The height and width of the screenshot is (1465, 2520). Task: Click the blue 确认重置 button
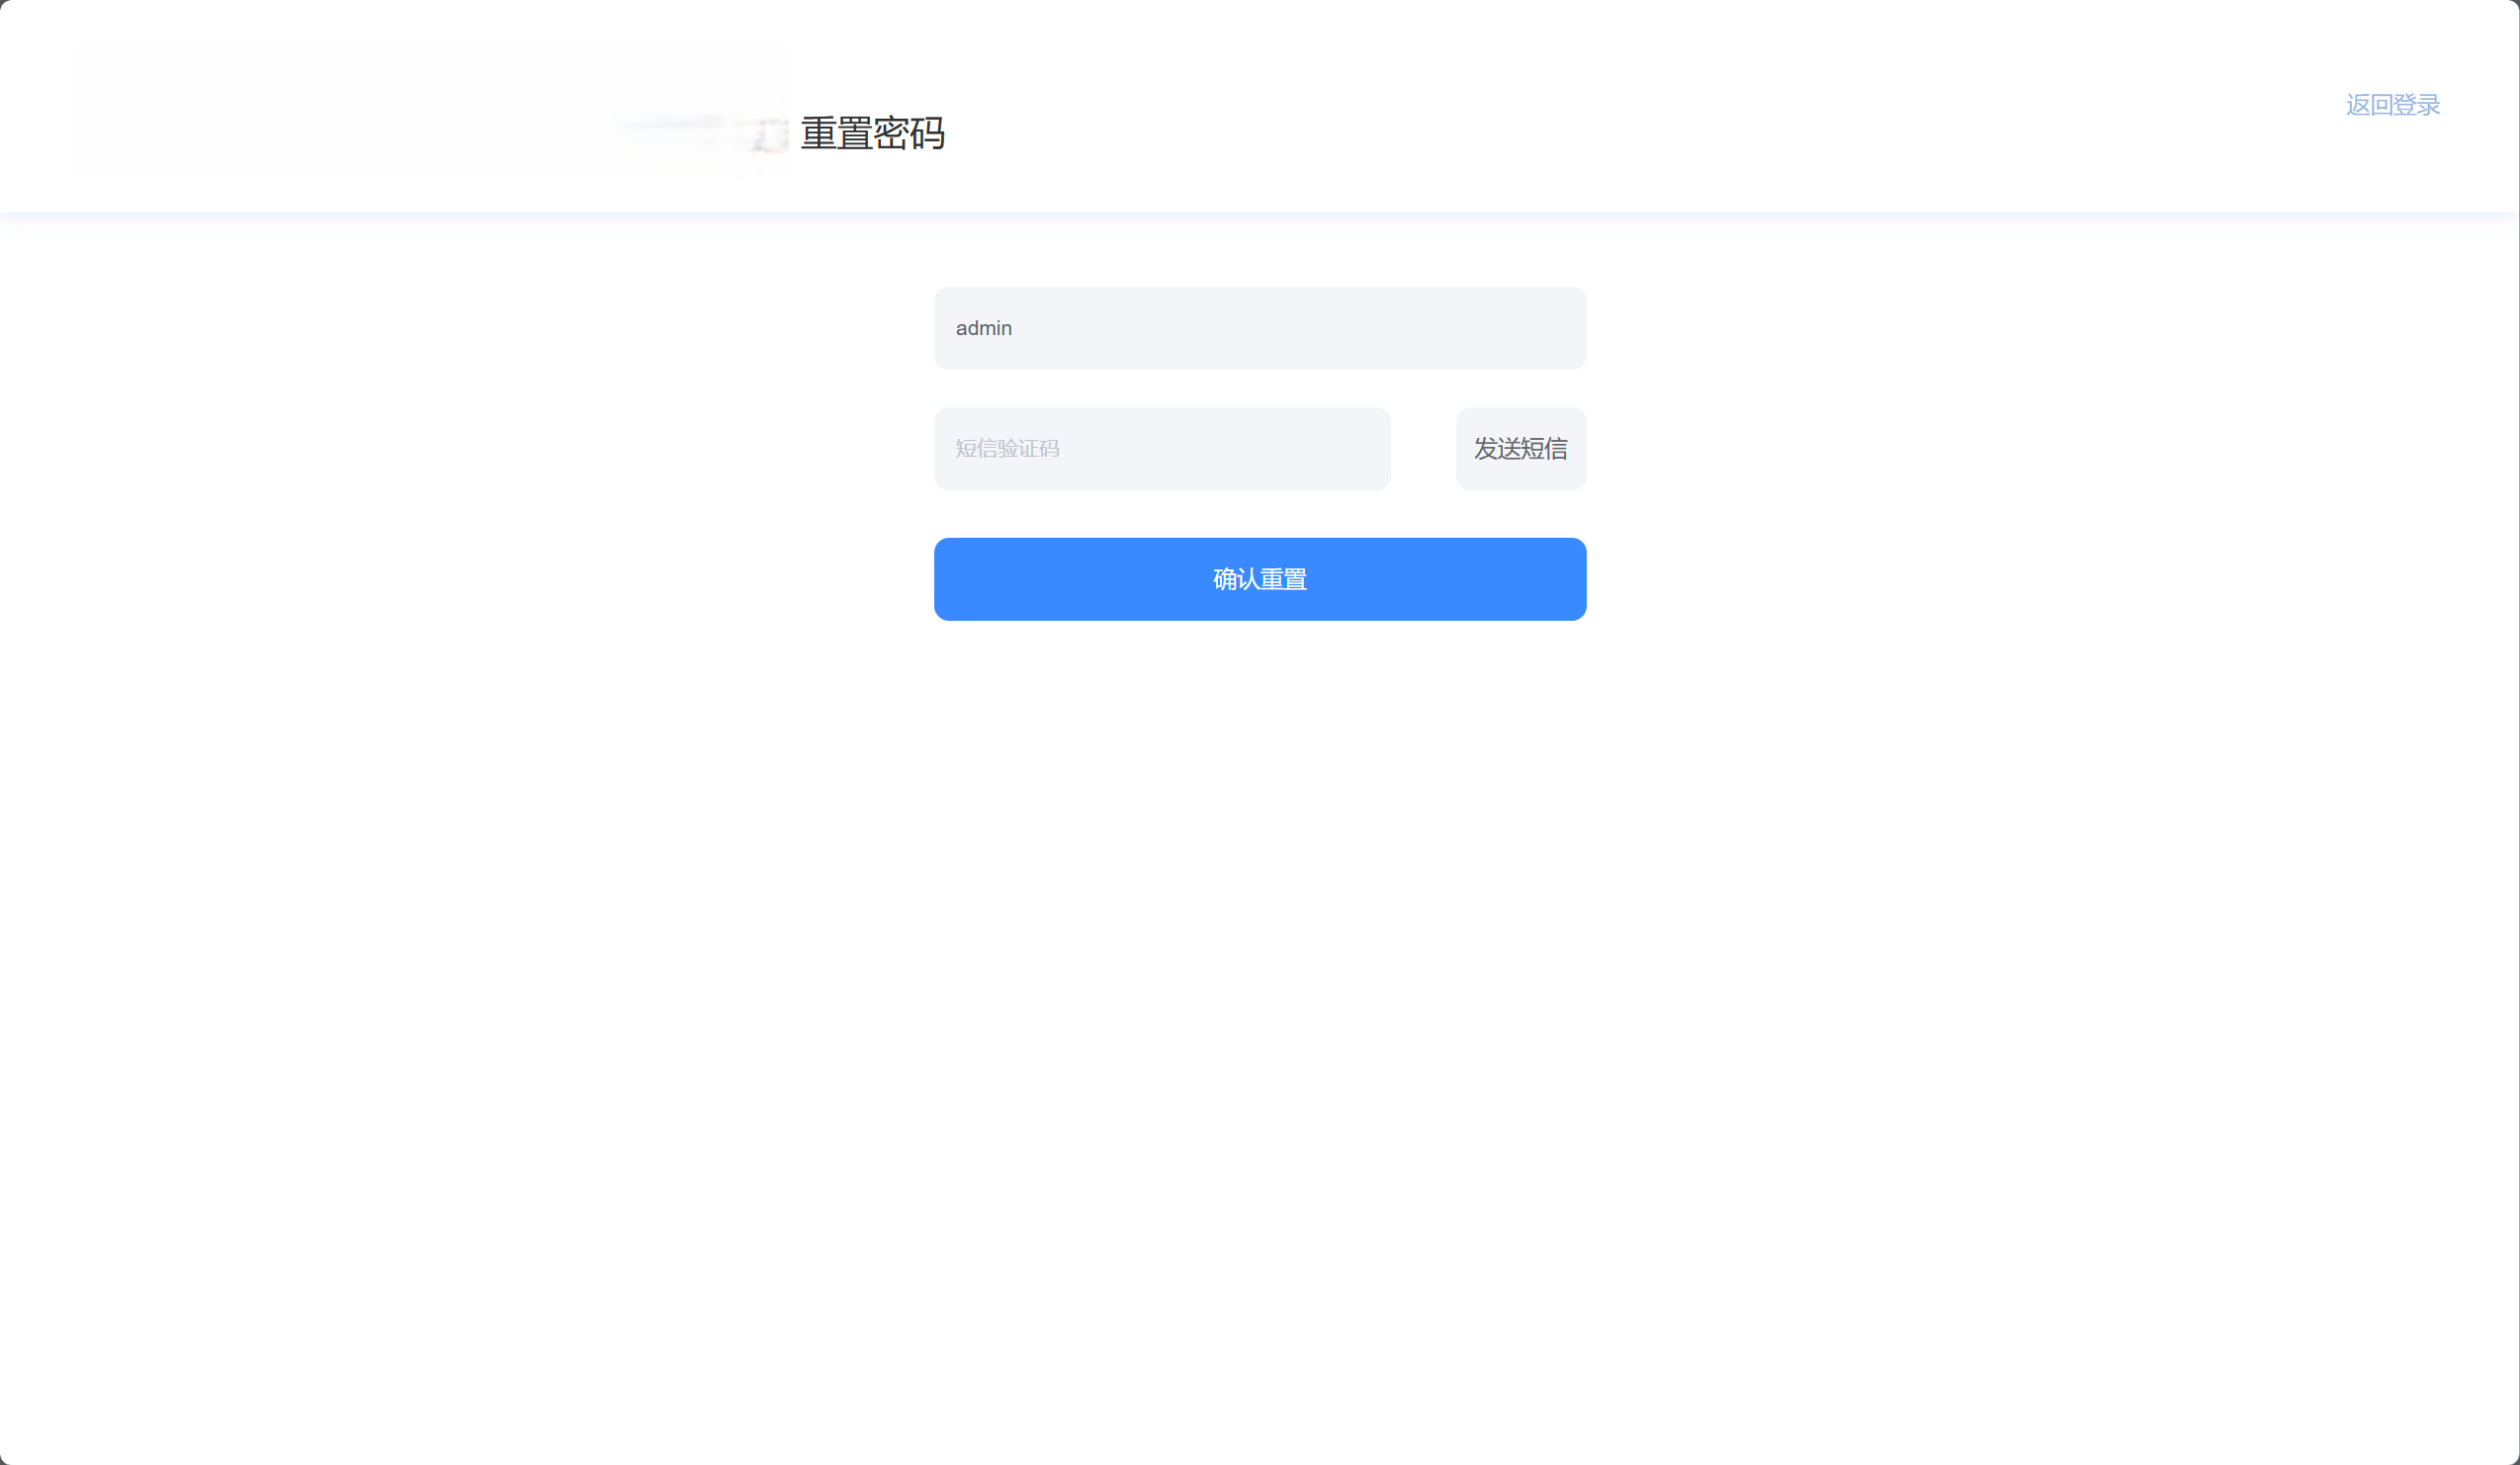1259,579
